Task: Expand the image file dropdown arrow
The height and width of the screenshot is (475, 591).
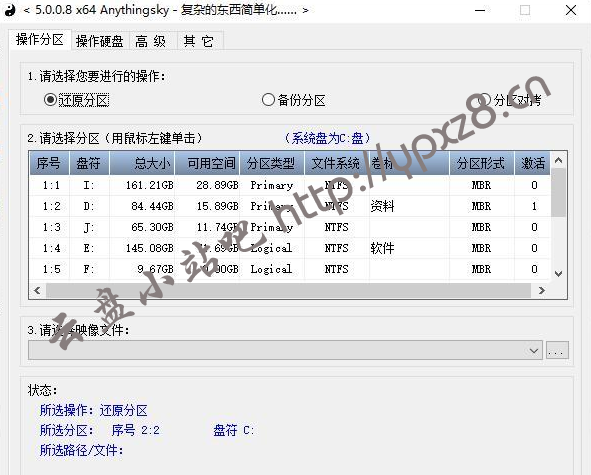Action: click(x=533, y=351)
